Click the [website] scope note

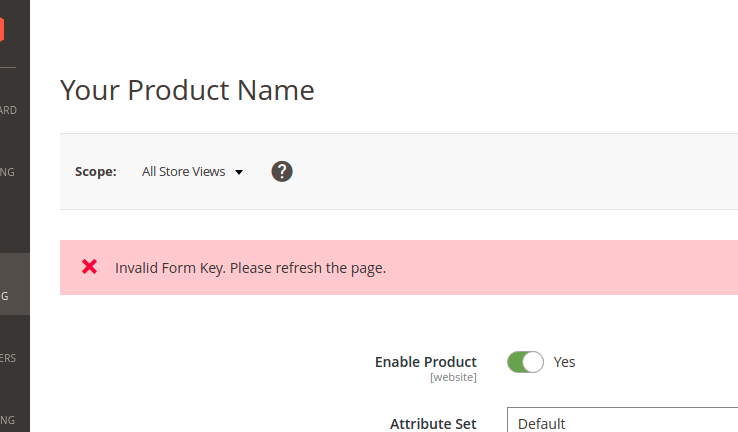[453, 378]
